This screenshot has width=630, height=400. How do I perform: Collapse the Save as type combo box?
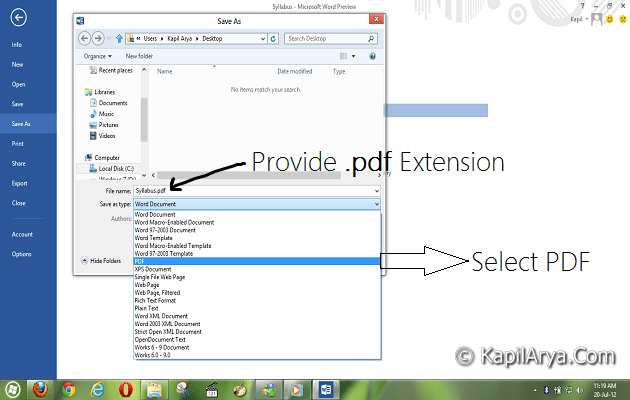[376, 204]
